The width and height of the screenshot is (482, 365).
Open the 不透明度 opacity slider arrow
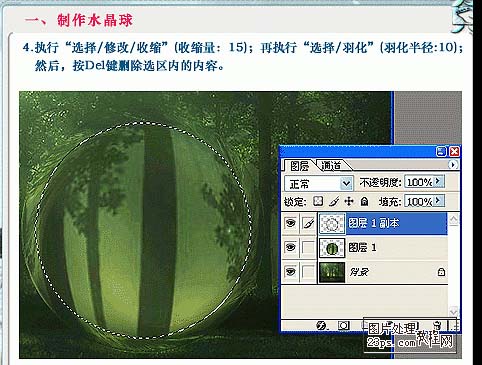pyautogui.click(x=438, y=181)
